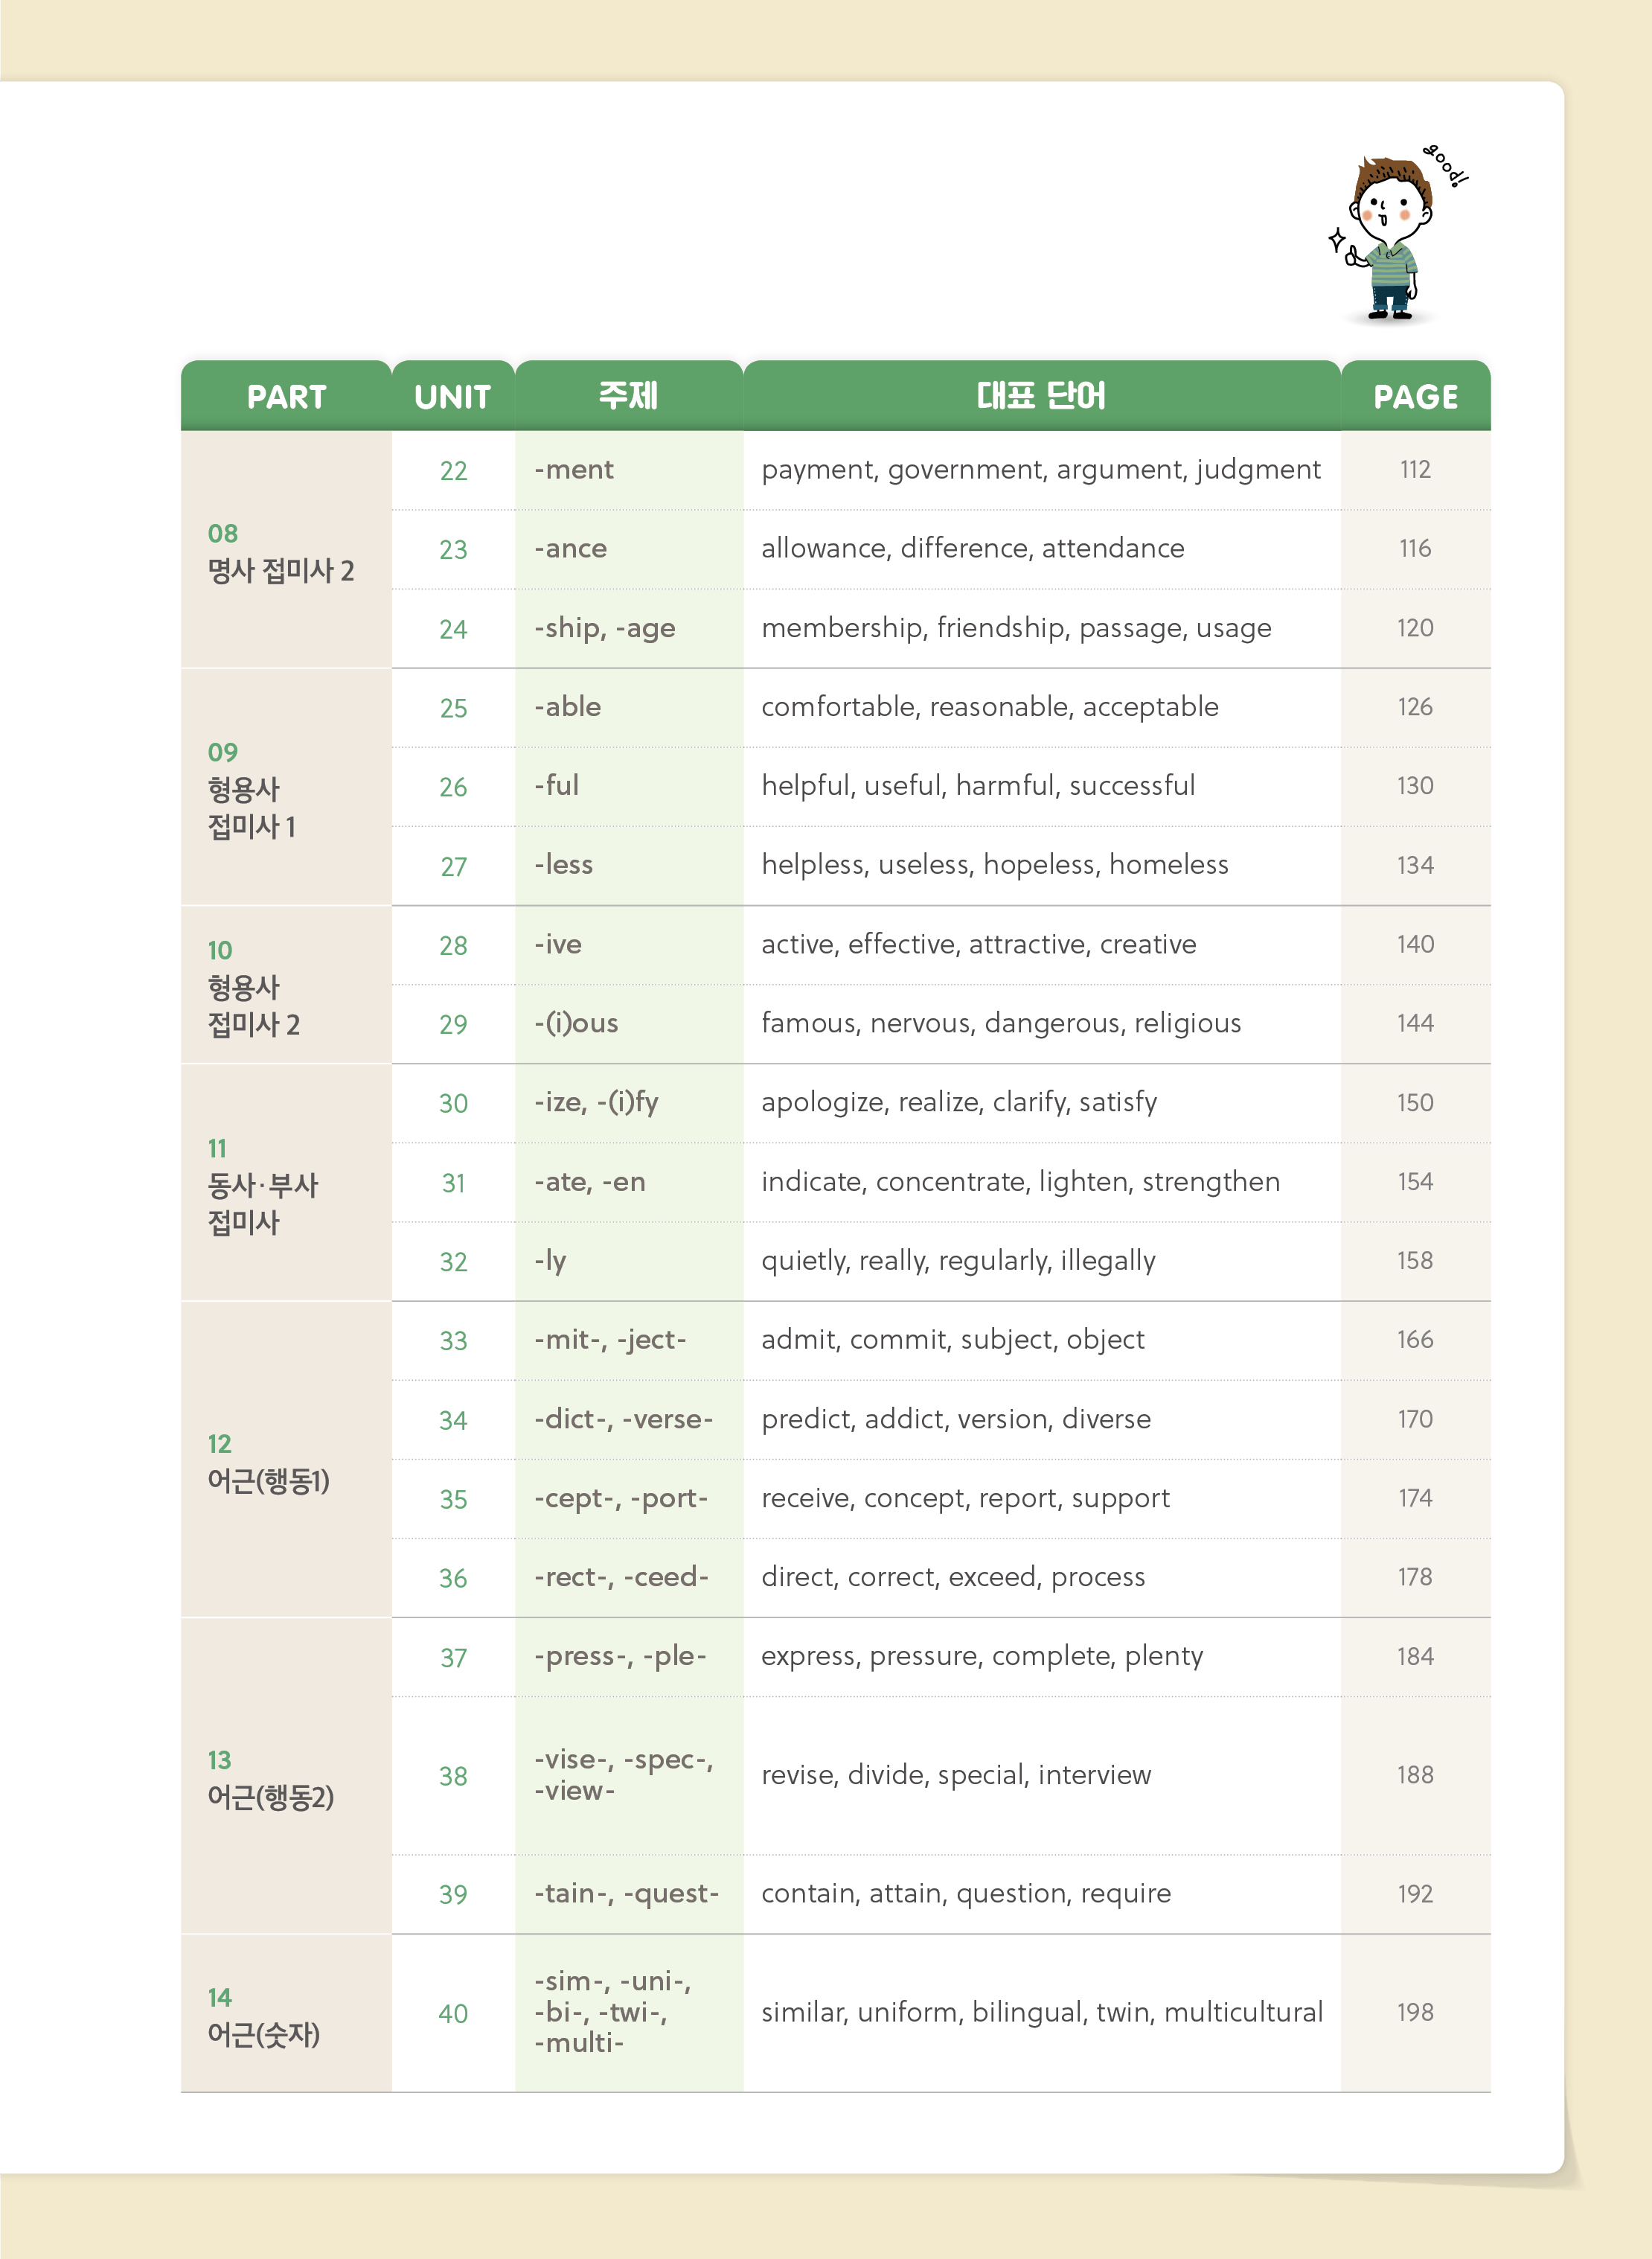The image size is (1652, 2259).
Task: Click the -ize, -(i)fy topic cell
Action: tap(596, 1102)
